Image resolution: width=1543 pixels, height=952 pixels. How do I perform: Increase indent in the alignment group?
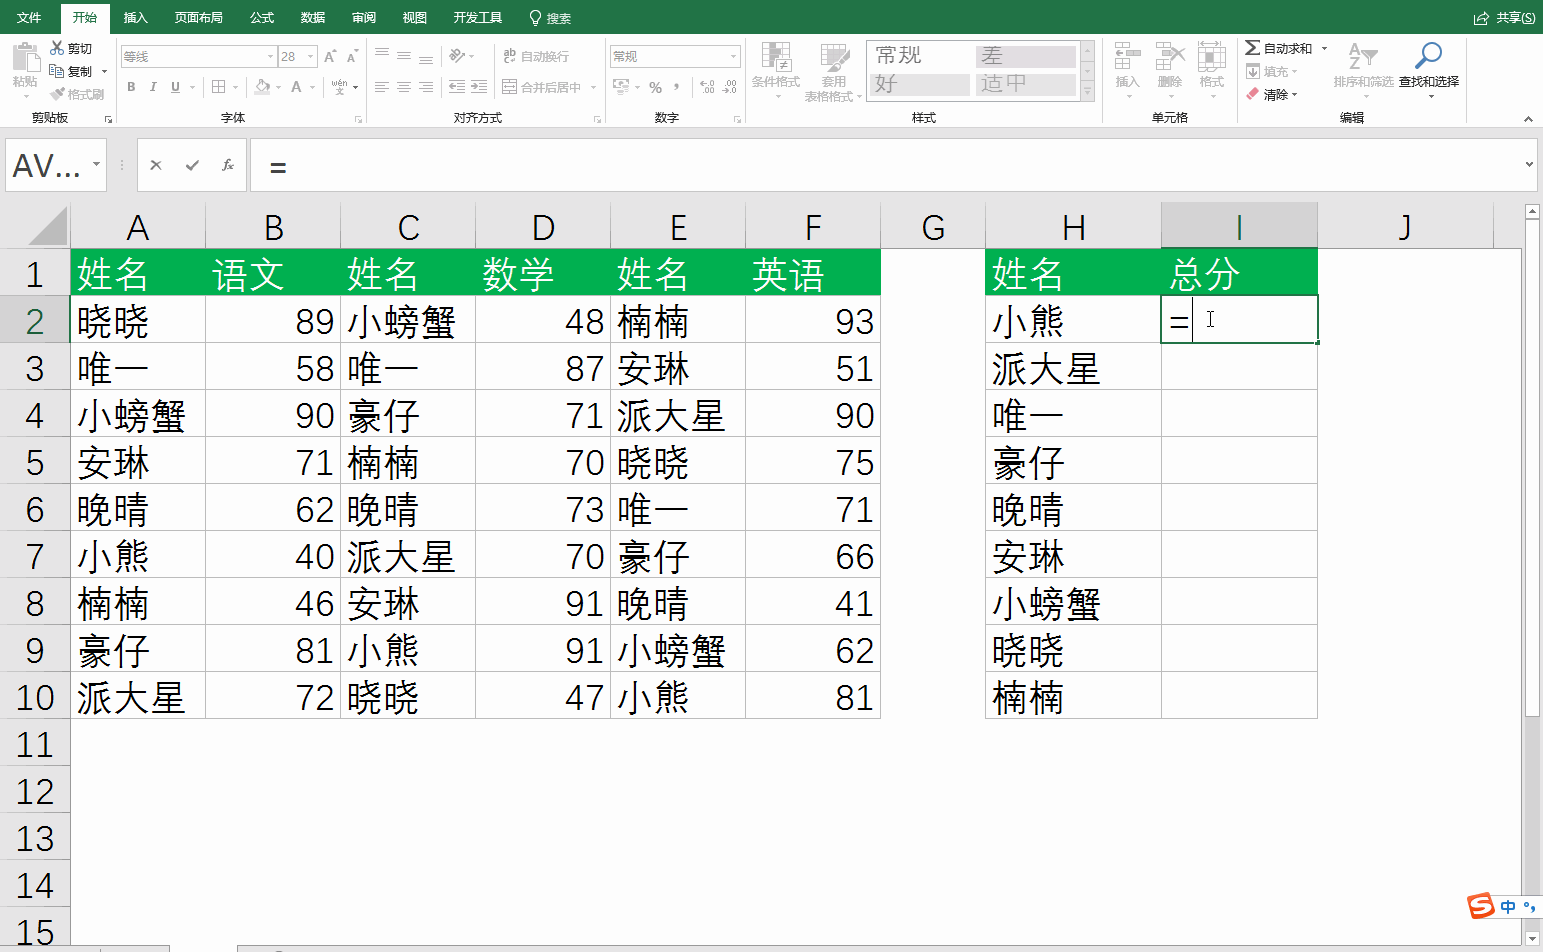click(x=479, y=87)
